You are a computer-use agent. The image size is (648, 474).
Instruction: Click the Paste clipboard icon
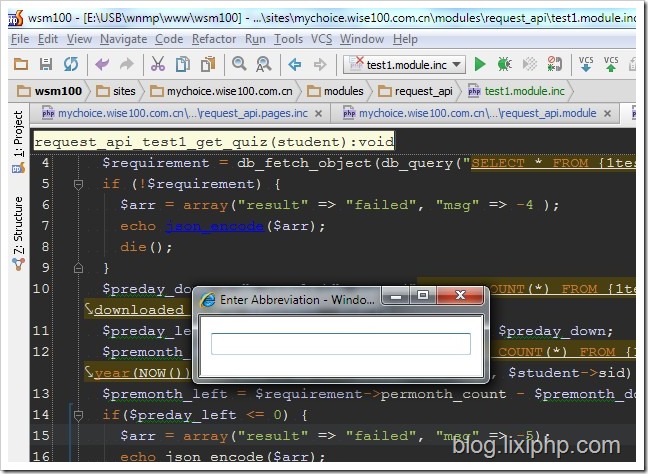click(208, 64)
